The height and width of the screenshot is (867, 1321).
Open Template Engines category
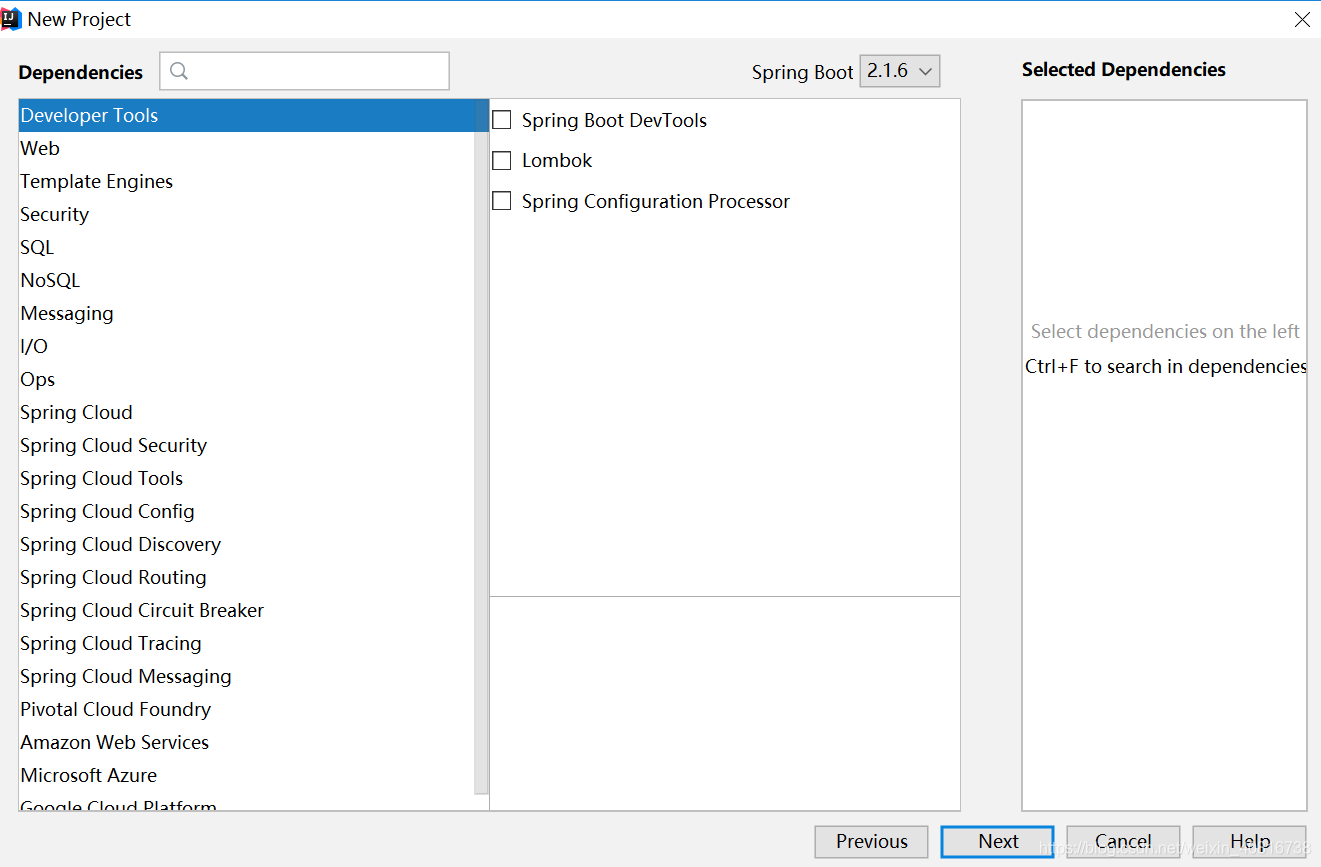pyautogui.click(x=247, y=181)
